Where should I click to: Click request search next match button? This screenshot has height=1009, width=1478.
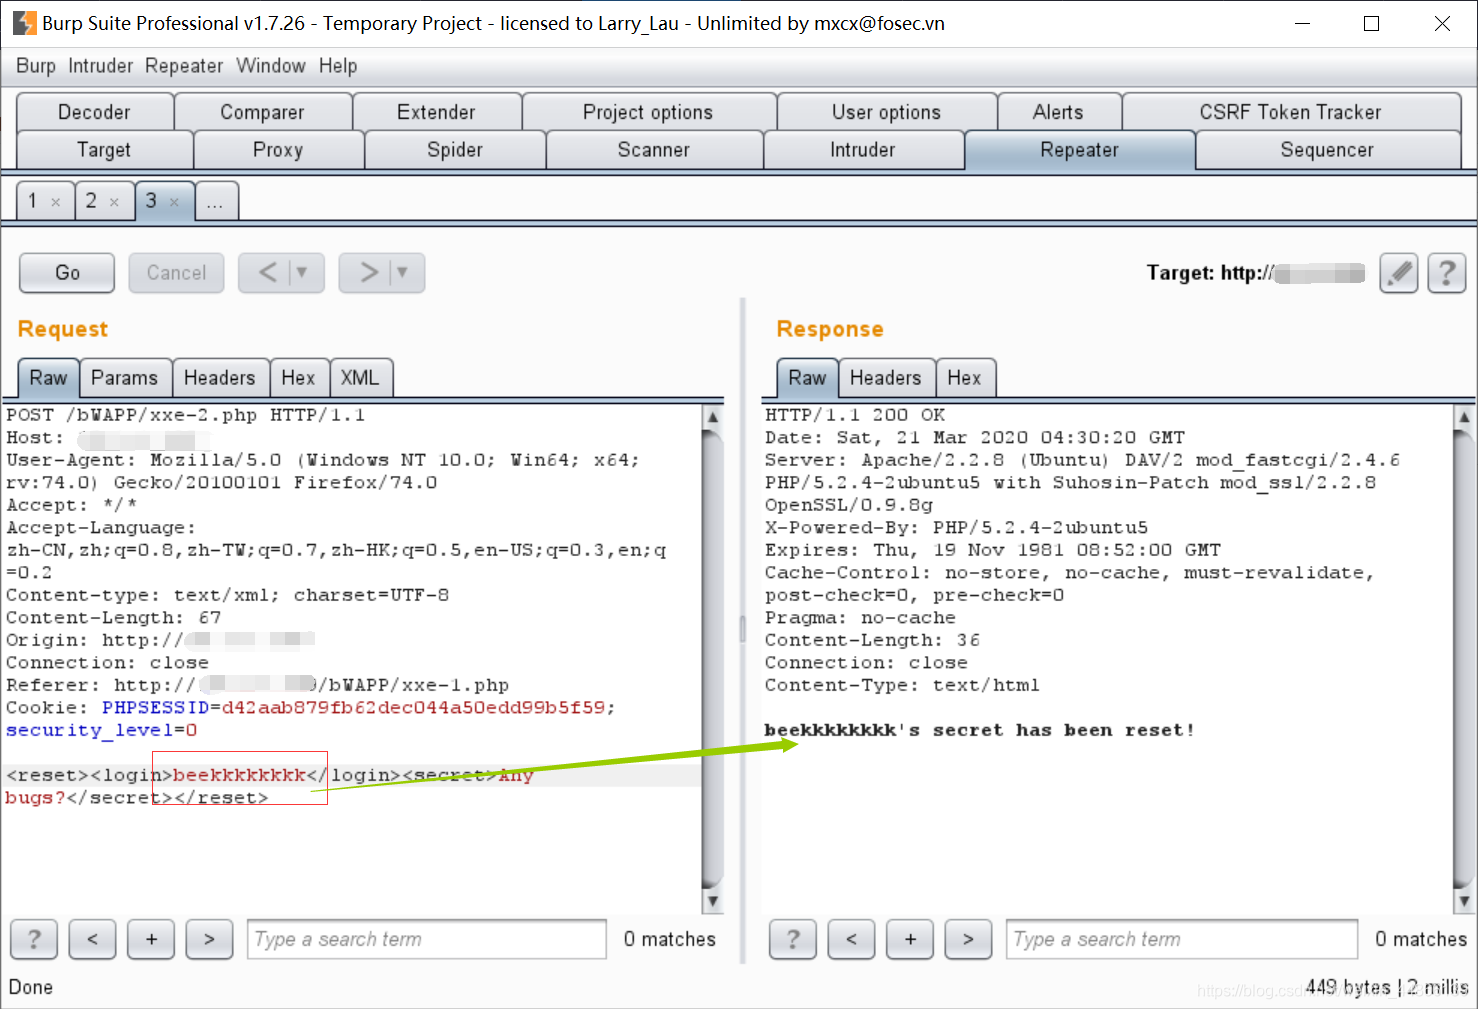(x=210, y=939)
